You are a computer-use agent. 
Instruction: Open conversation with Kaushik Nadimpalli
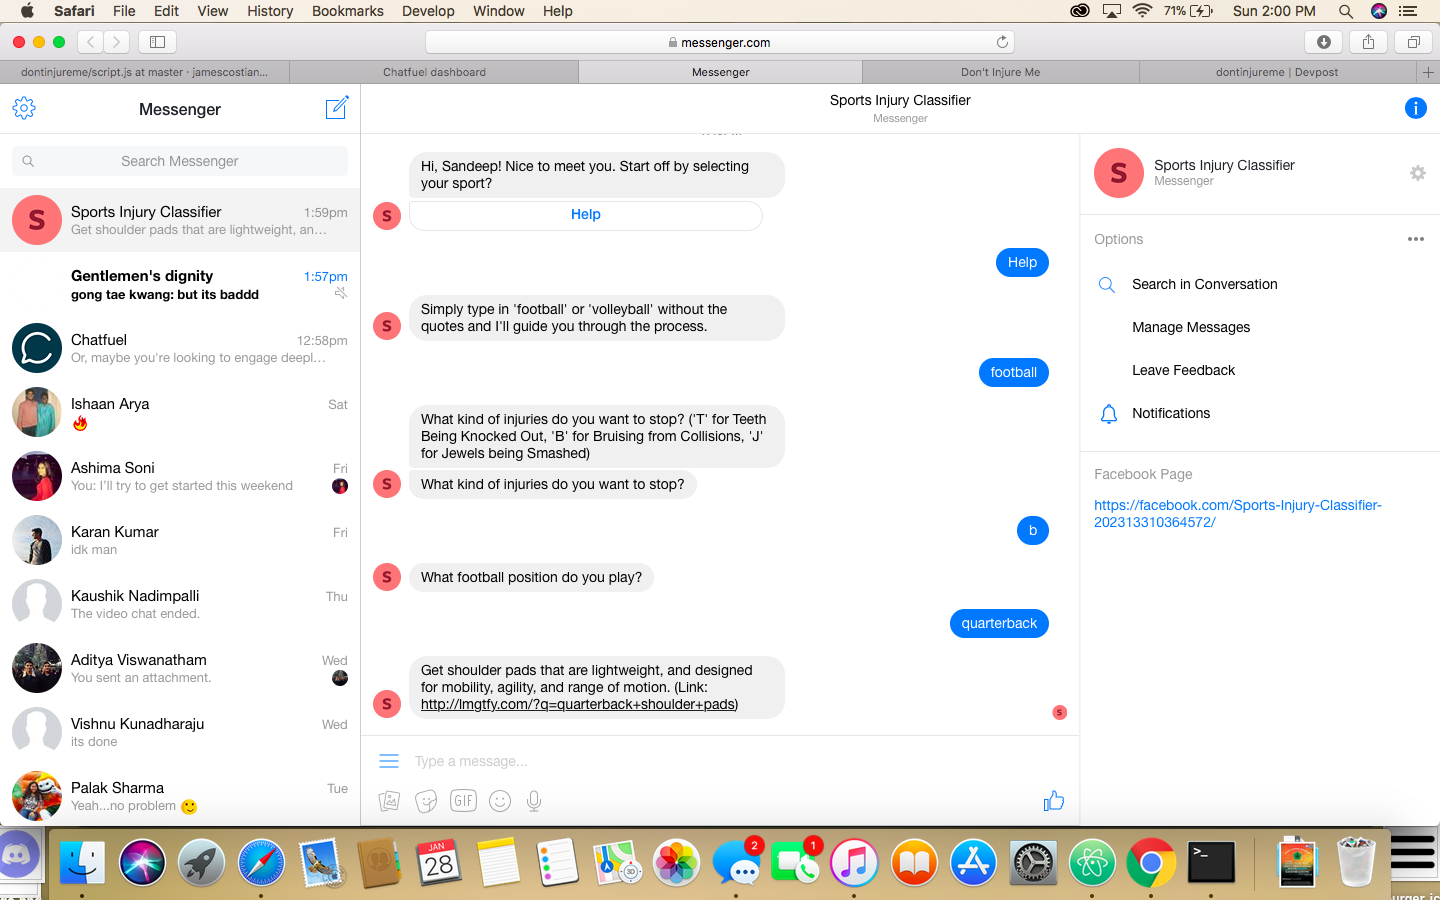point(180,604)
